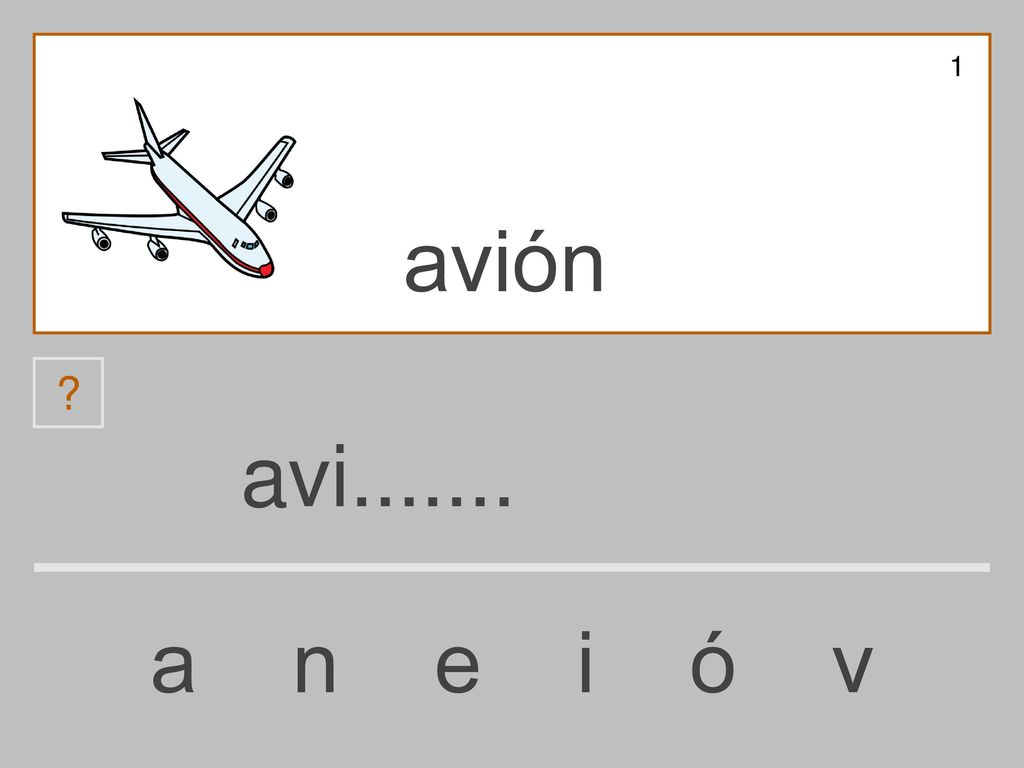Click the orange border of the word card
Viewport: 1024px width, 768px height.
512,34
